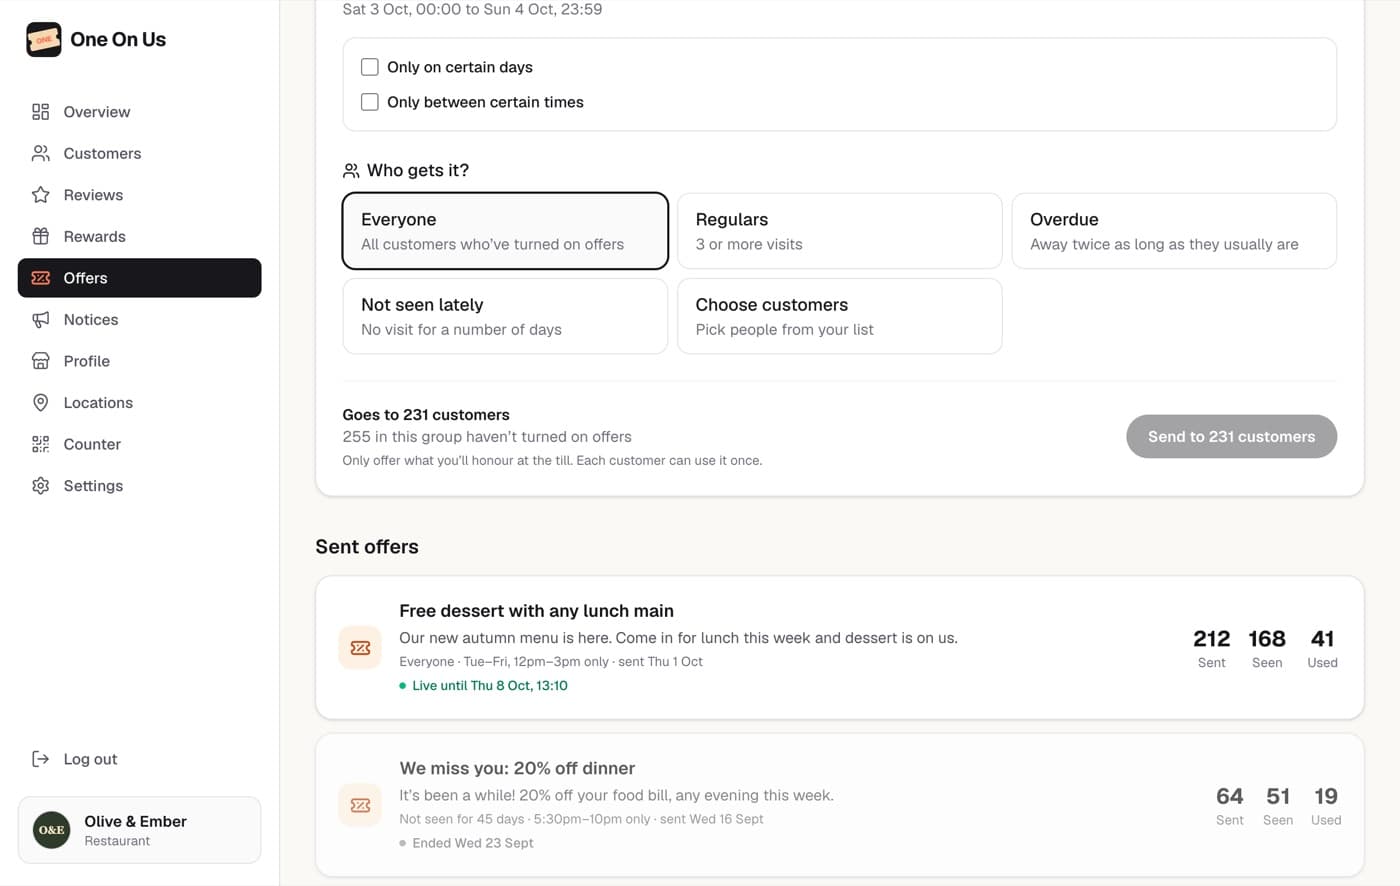Screen dimensions: 1400x886
Task: Click the We miss you offer ticket icon
Action: coord(361,805)
